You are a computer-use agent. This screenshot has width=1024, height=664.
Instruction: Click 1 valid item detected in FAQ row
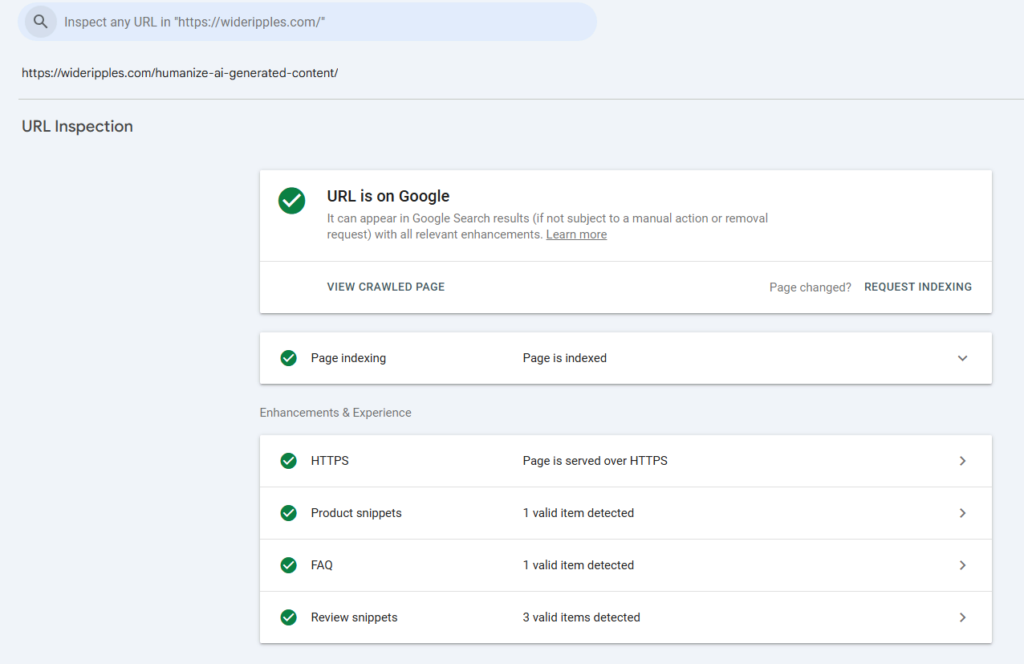[578, 565]
